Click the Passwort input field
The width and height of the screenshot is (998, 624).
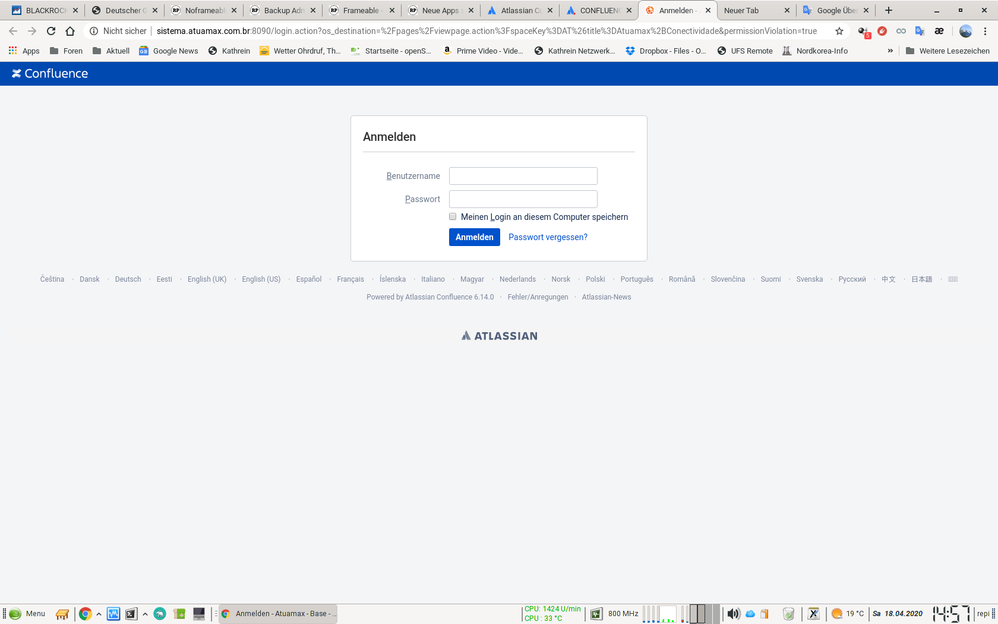[523, 199]
